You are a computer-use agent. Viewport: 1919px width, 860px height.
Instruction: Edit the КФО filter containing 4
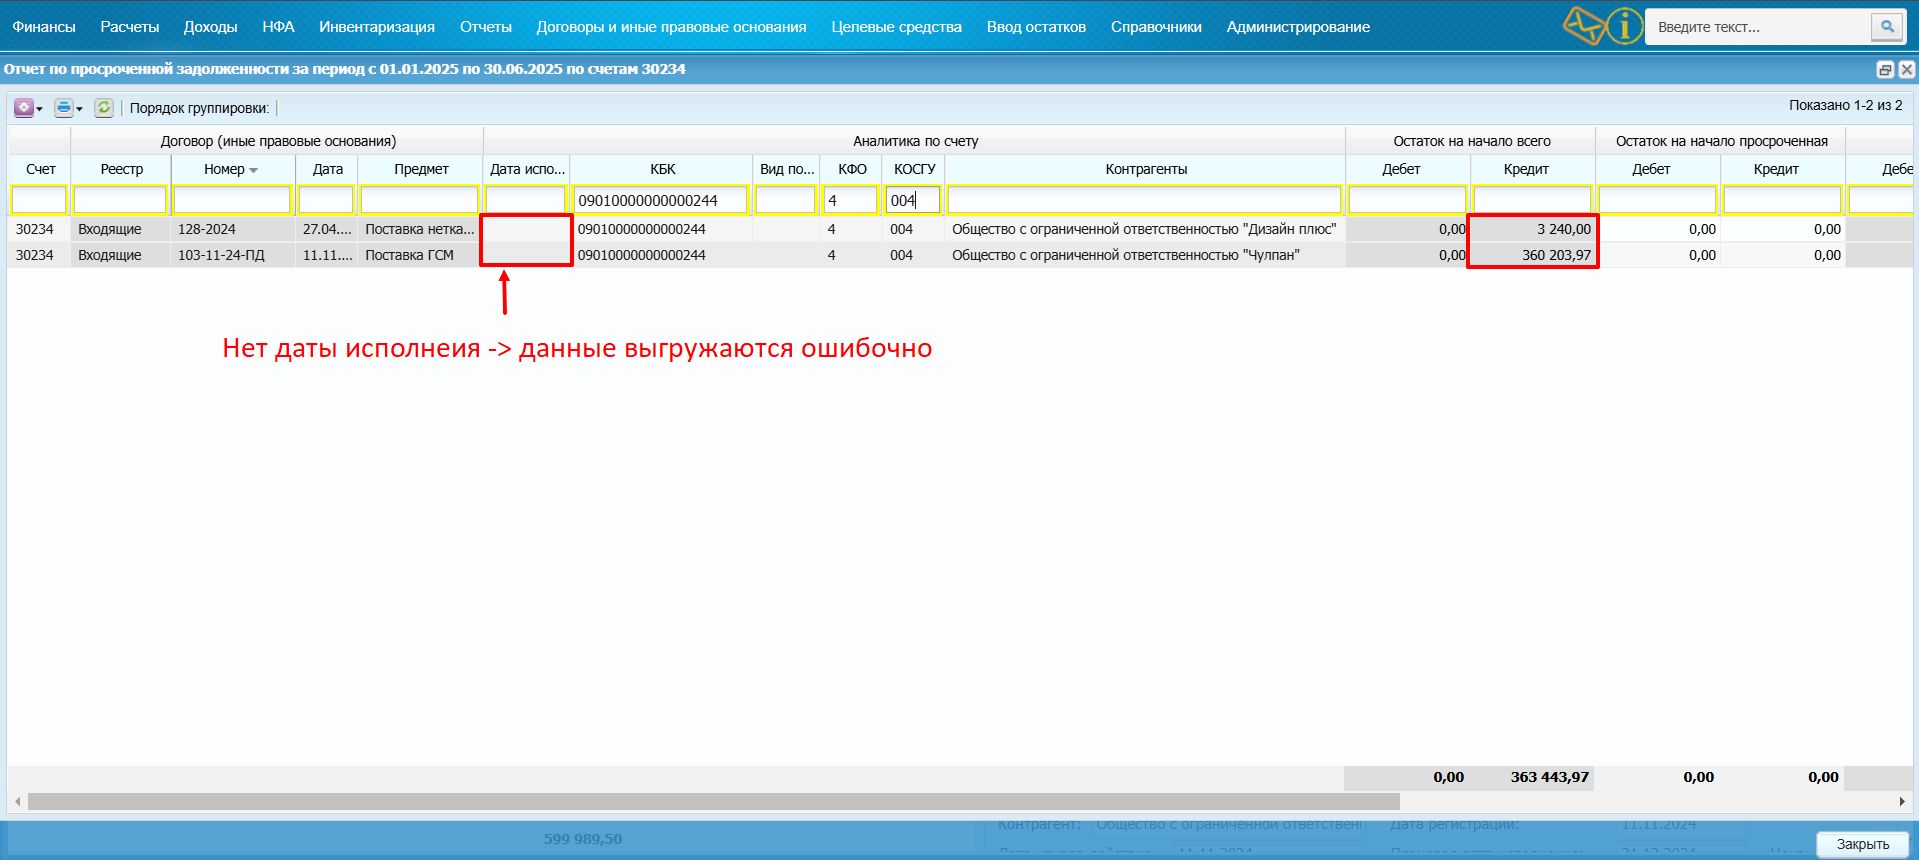pyautogui.click(x=850, y=200)
